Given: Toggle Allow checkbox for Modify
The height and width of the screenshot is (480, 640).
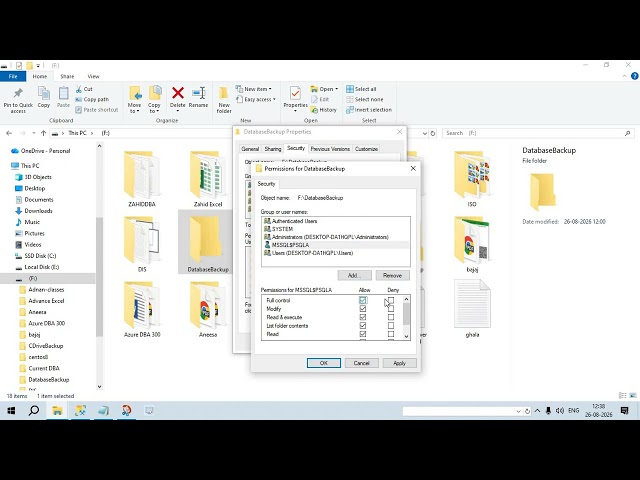Looking at the screenshot, I should coord(362,309).
